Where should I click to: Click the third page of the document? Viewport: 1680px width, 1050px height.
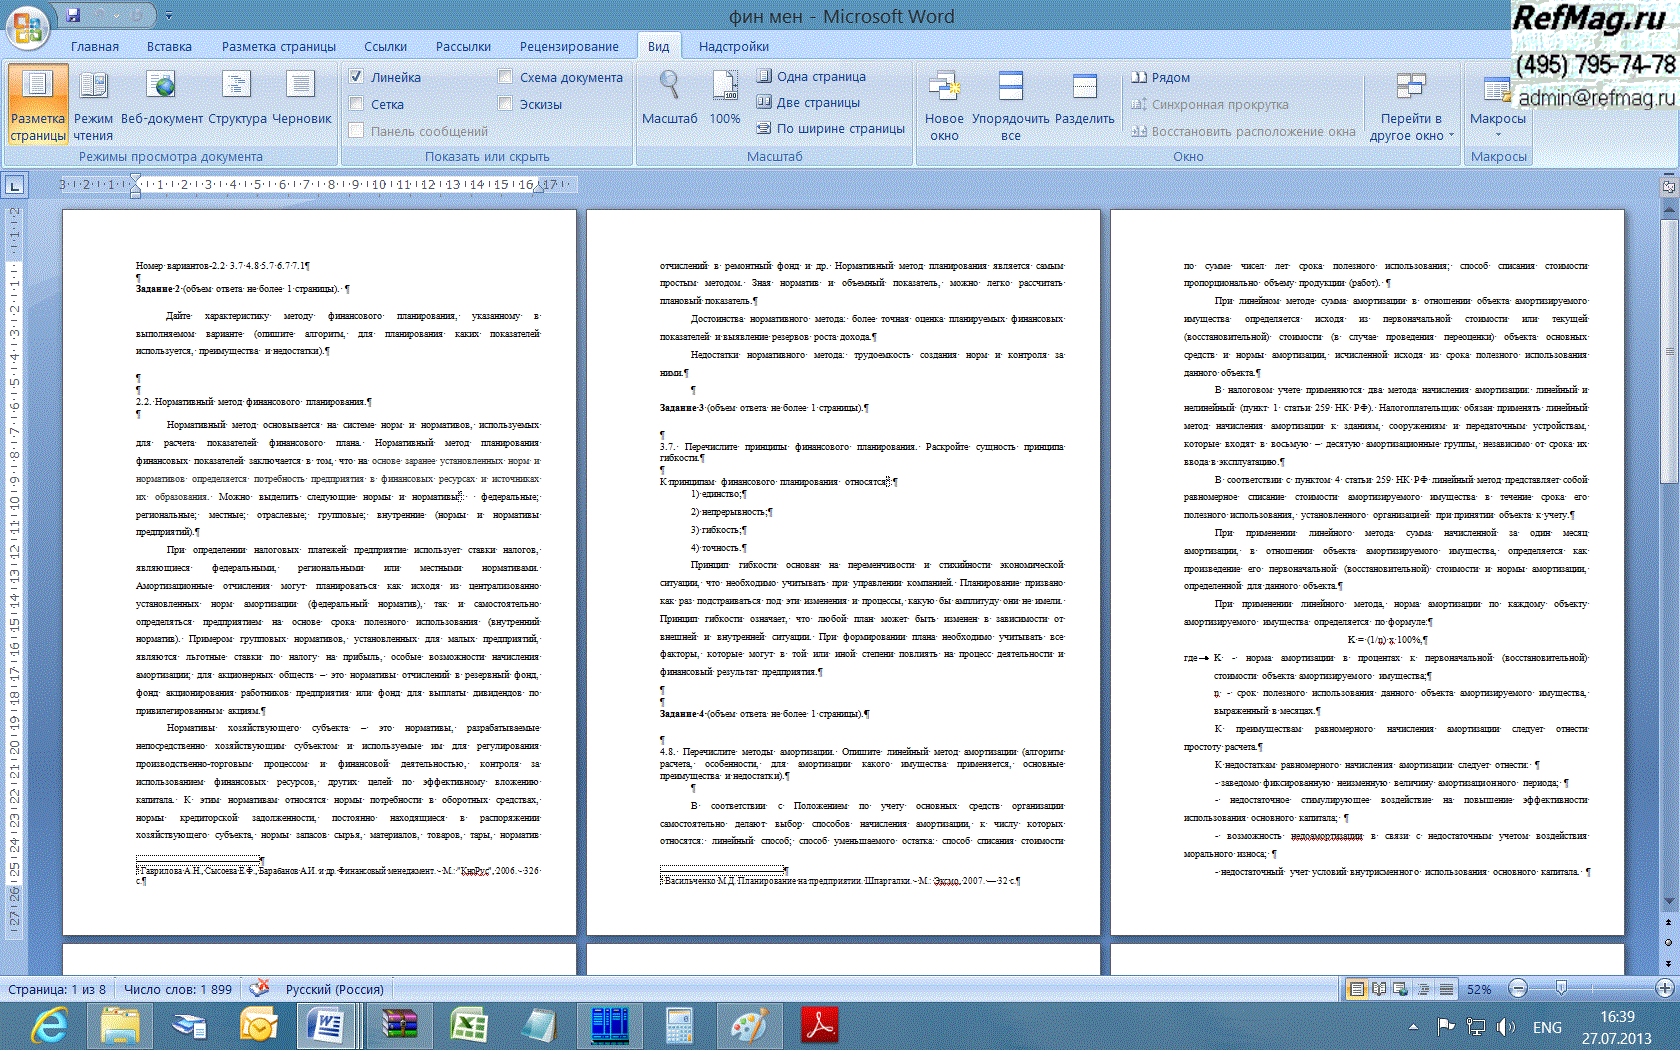click(1367, 572)
